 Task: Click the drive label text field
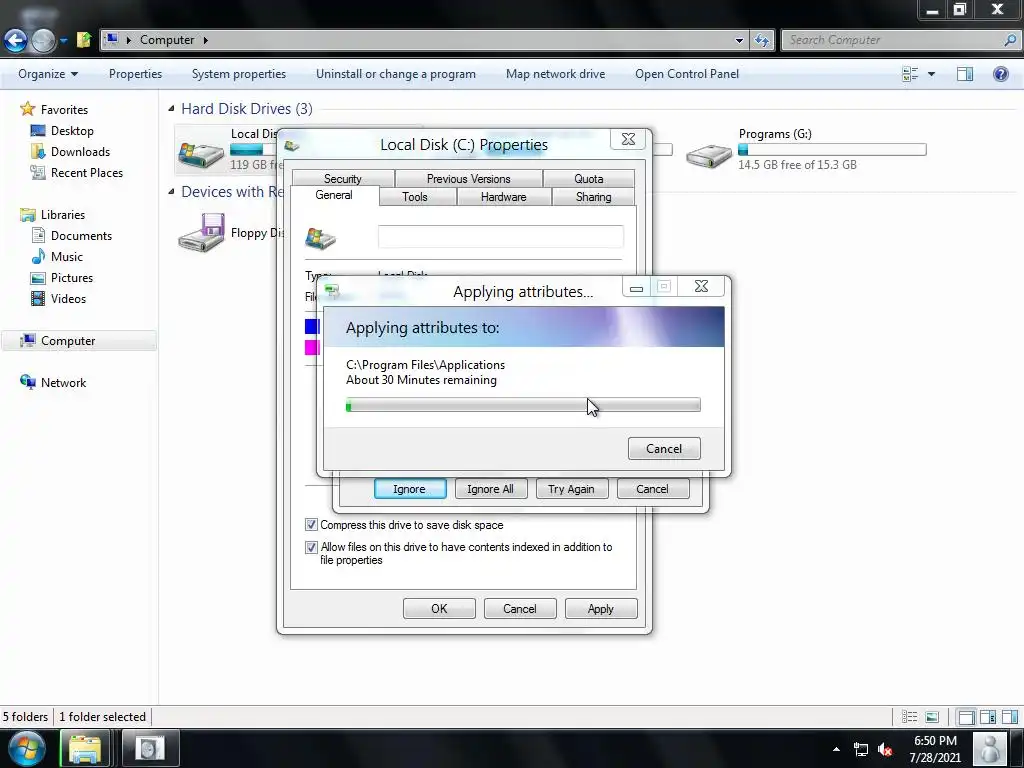click(x=501, y=236)
